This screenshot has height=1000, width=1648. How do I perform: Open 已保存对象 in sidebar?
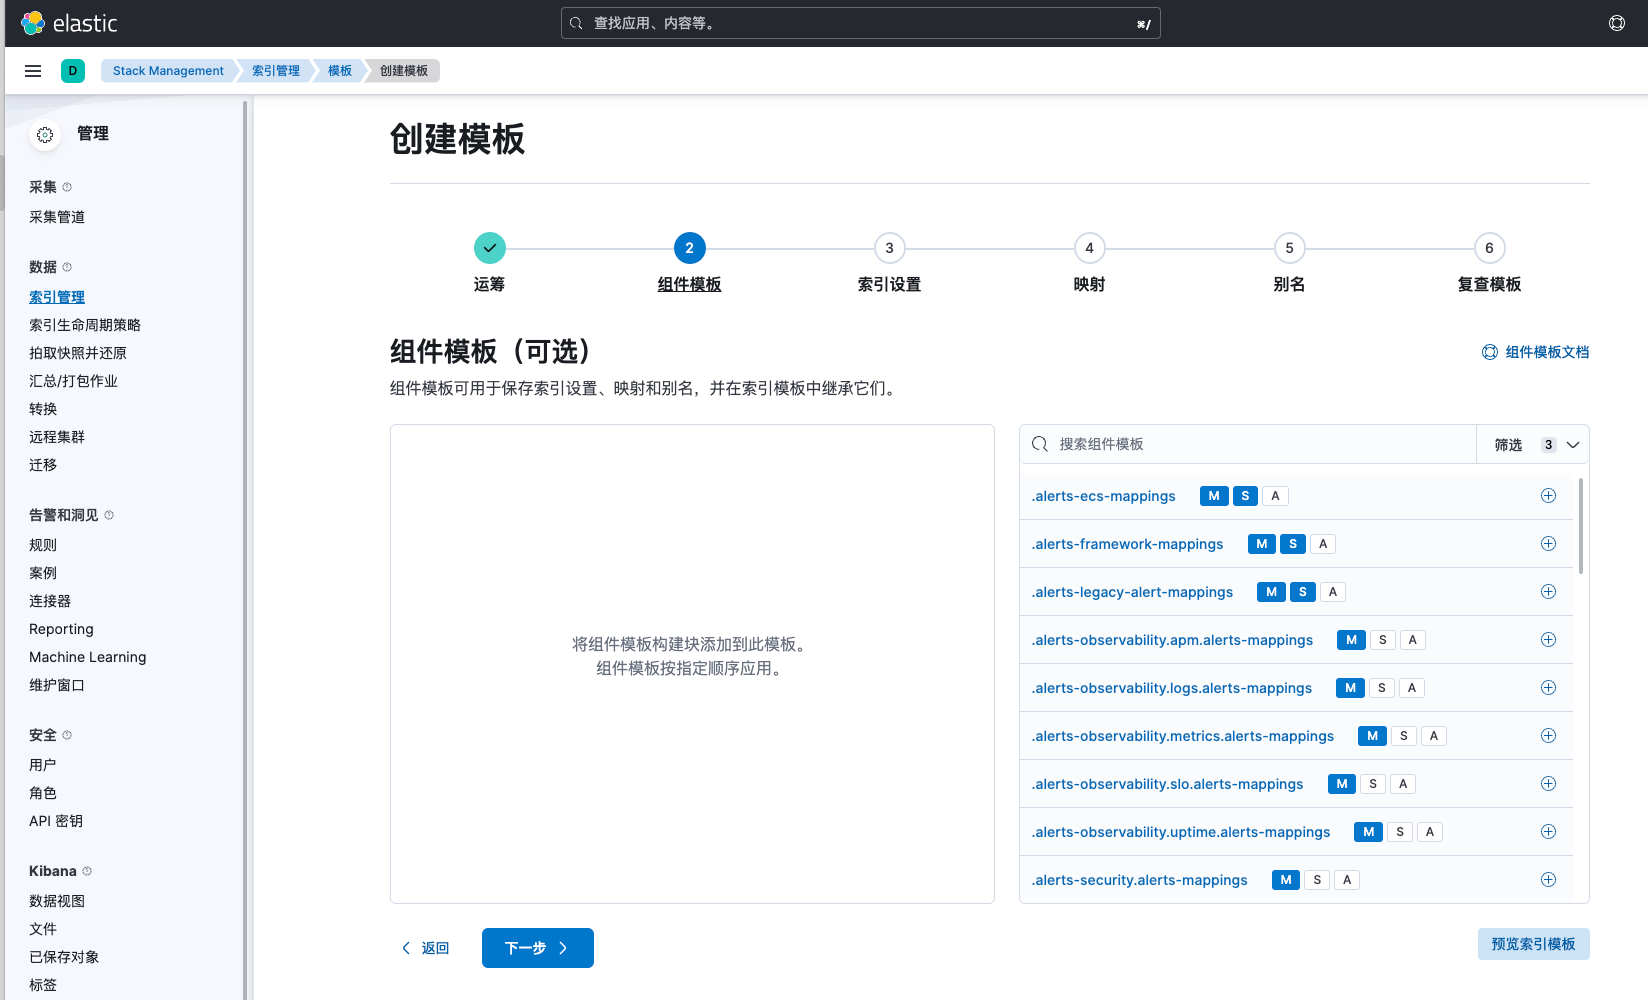click(64, 957)
